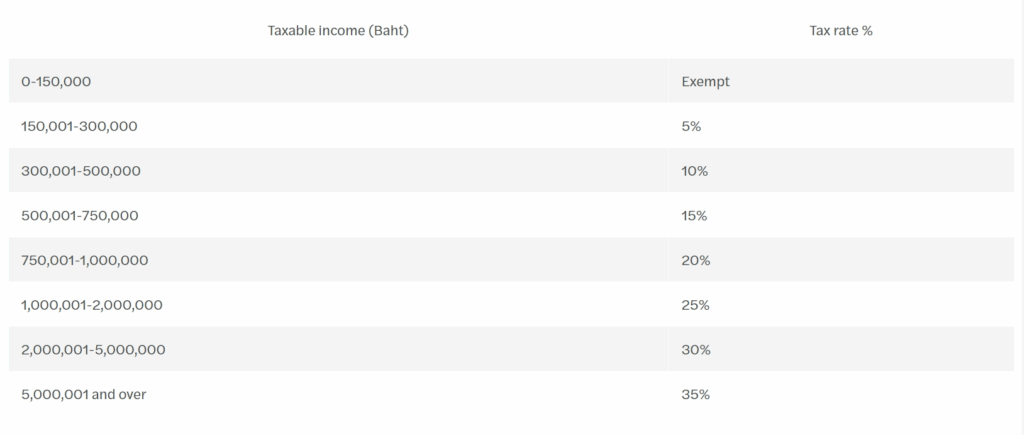Select the 2,000,001-5,000,000 income cell
This screenshot has width=1024, height=435.
point(338,349)
